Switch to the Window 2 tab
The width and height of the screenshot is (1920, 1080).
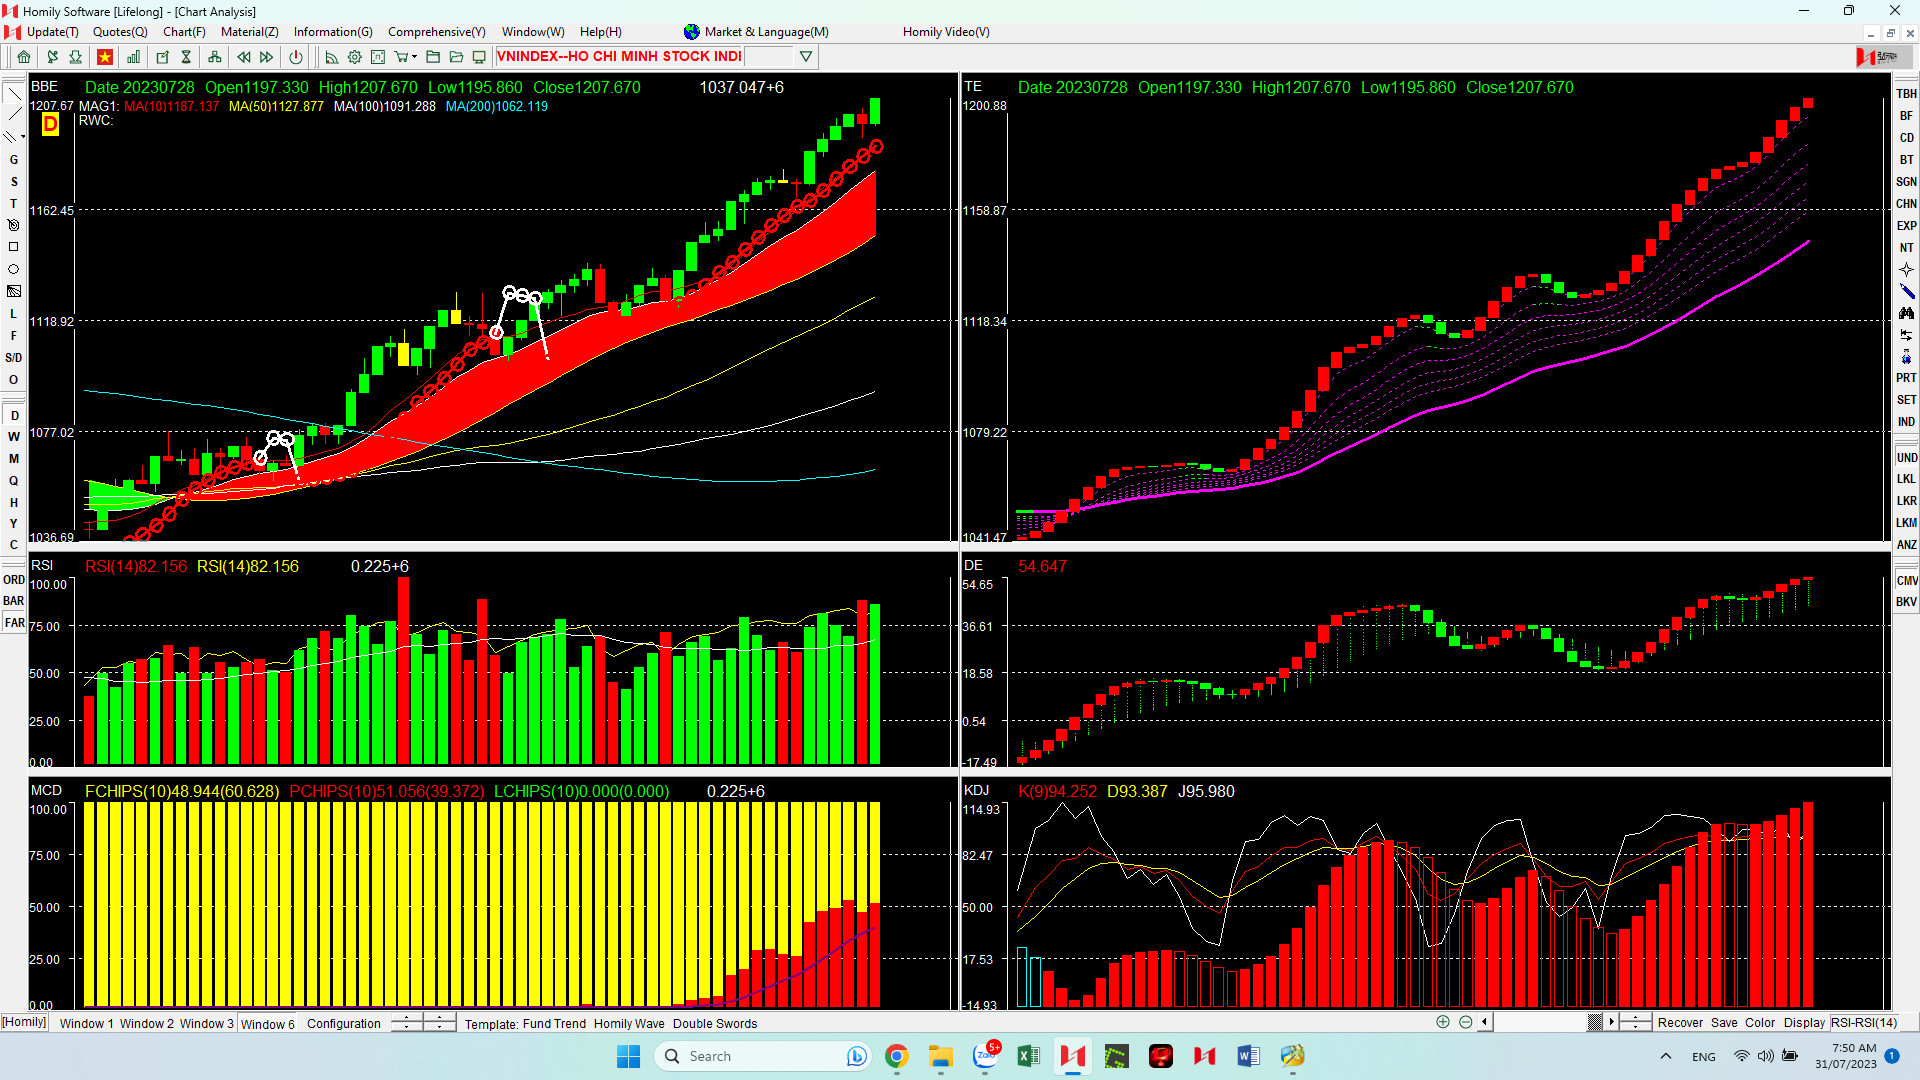(146, 1023)
